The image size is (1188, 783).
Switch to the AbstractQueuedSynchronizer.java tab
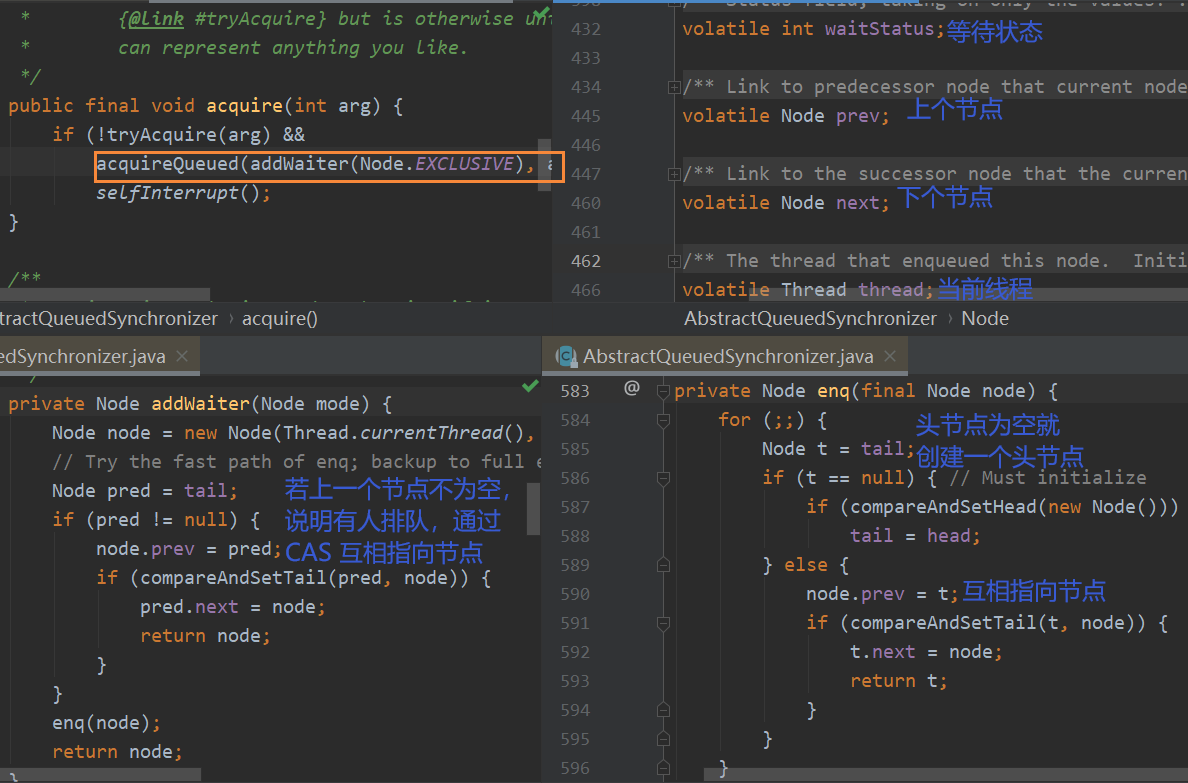click(725, 356)
